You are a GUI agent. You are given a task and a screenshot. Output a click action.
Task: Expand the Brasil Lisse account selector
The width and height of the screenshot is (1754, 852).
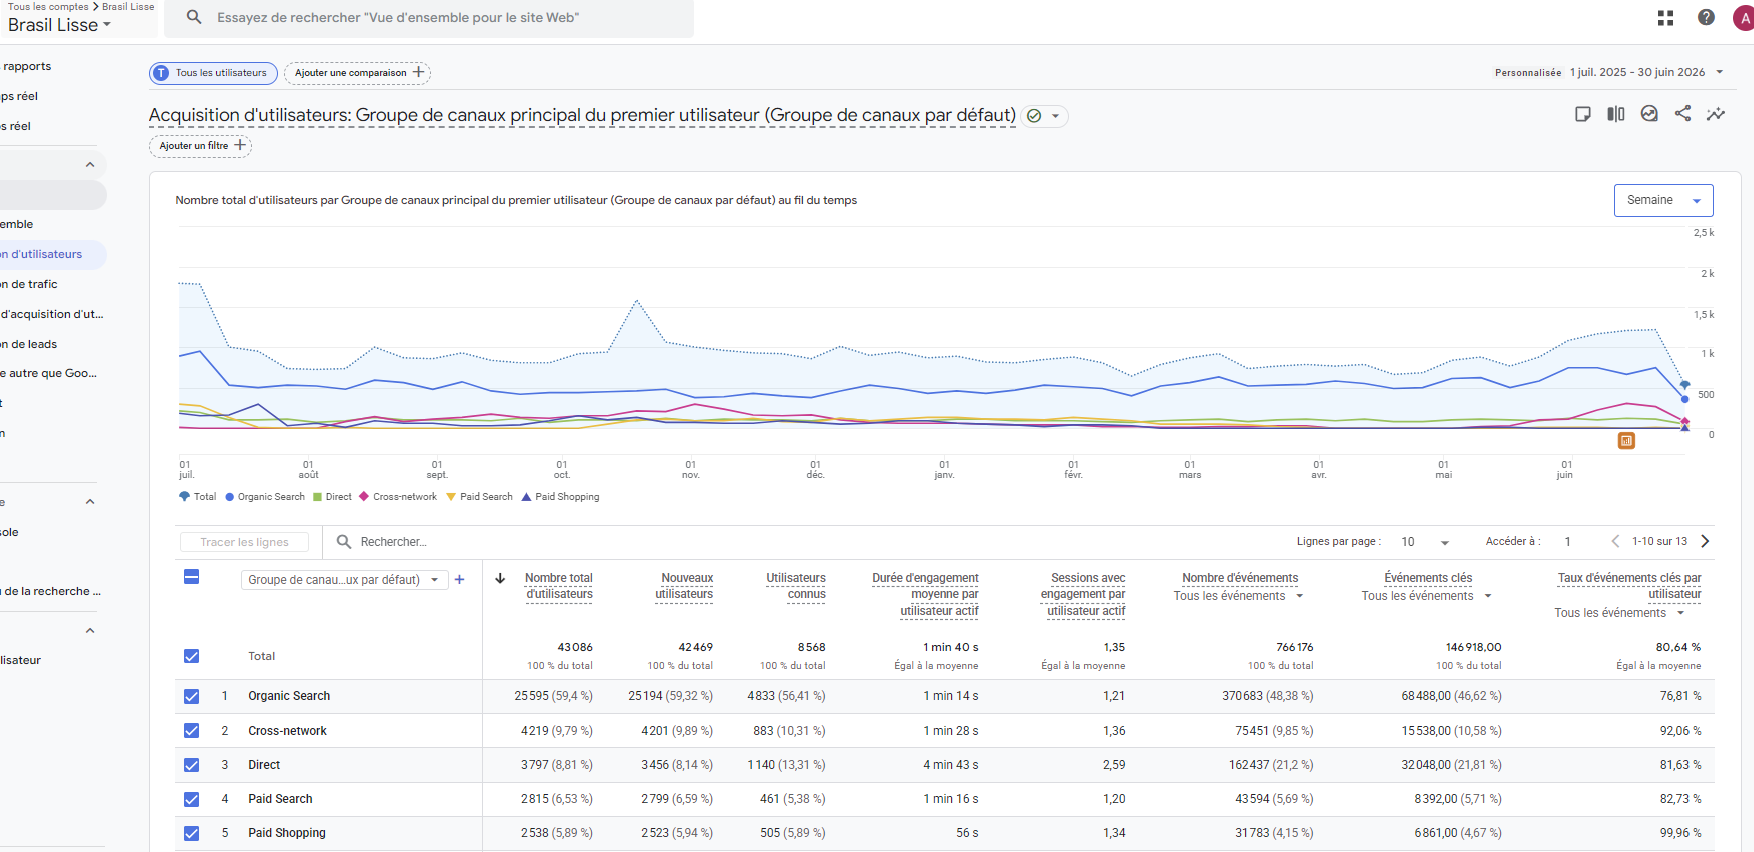point(59,25)
